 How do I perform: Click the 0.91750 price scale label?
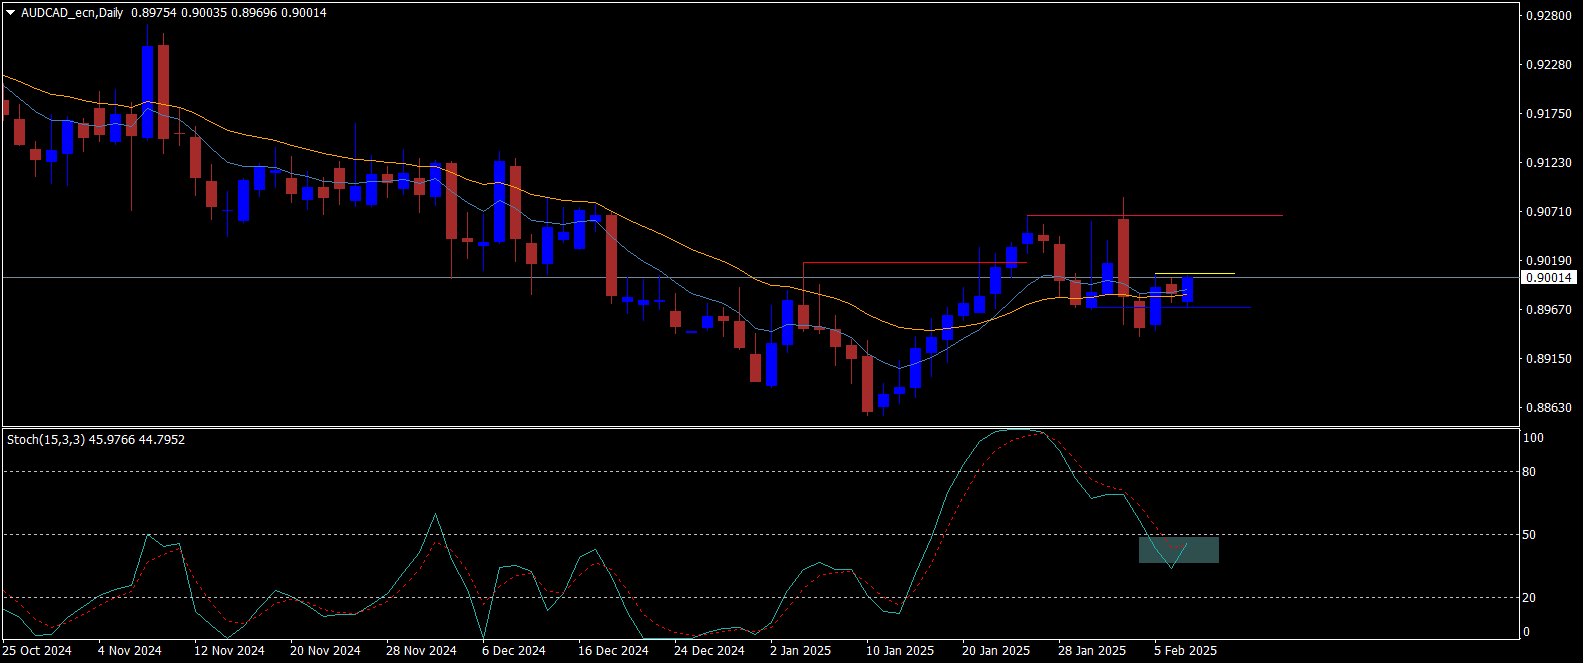click(x=1547, y=113)
